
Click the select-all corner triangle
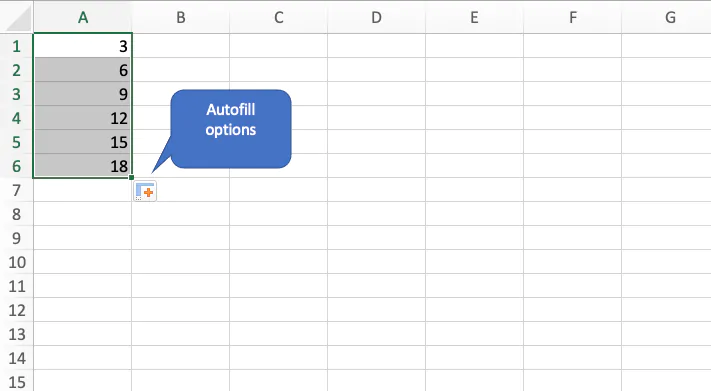[x=17, y=18]
